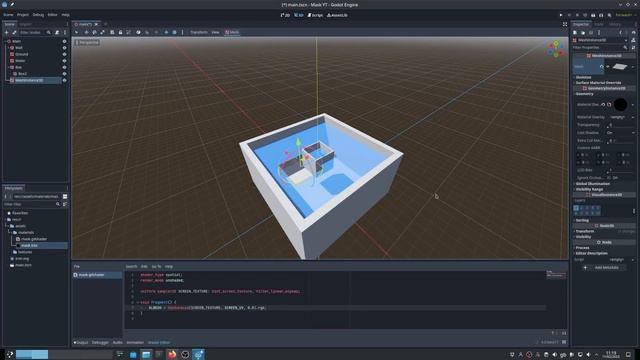This screenshot has width=640, height=360.
Task: Hide the Water node
Action: point(64,61)
